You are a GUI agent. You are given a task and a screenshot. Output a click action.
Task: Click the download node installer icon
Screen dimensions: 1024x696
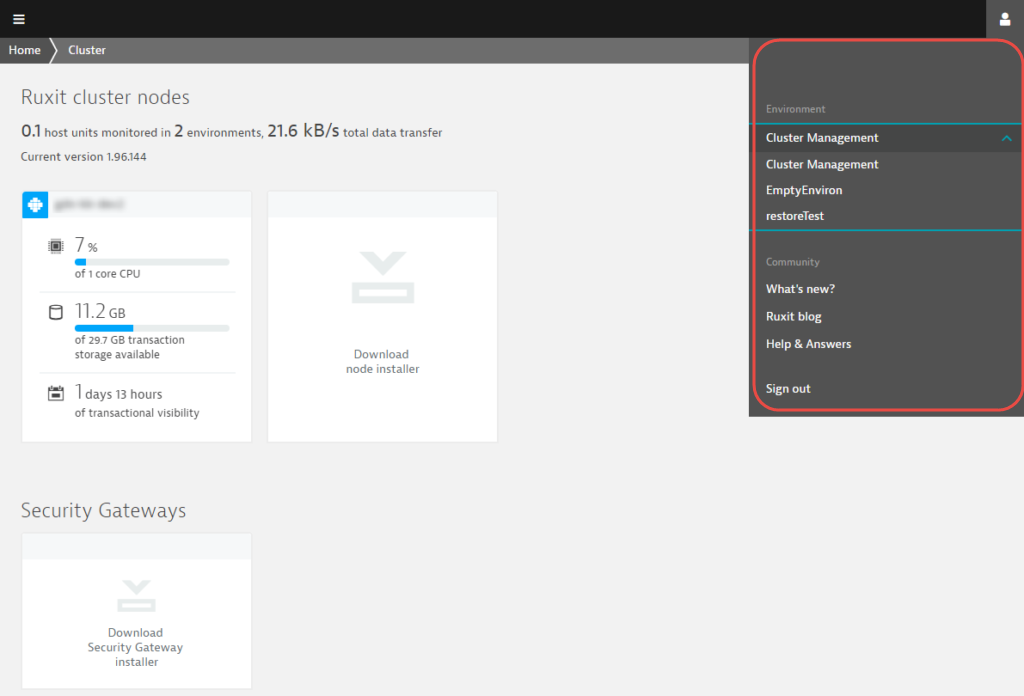(x=383, y=277)
